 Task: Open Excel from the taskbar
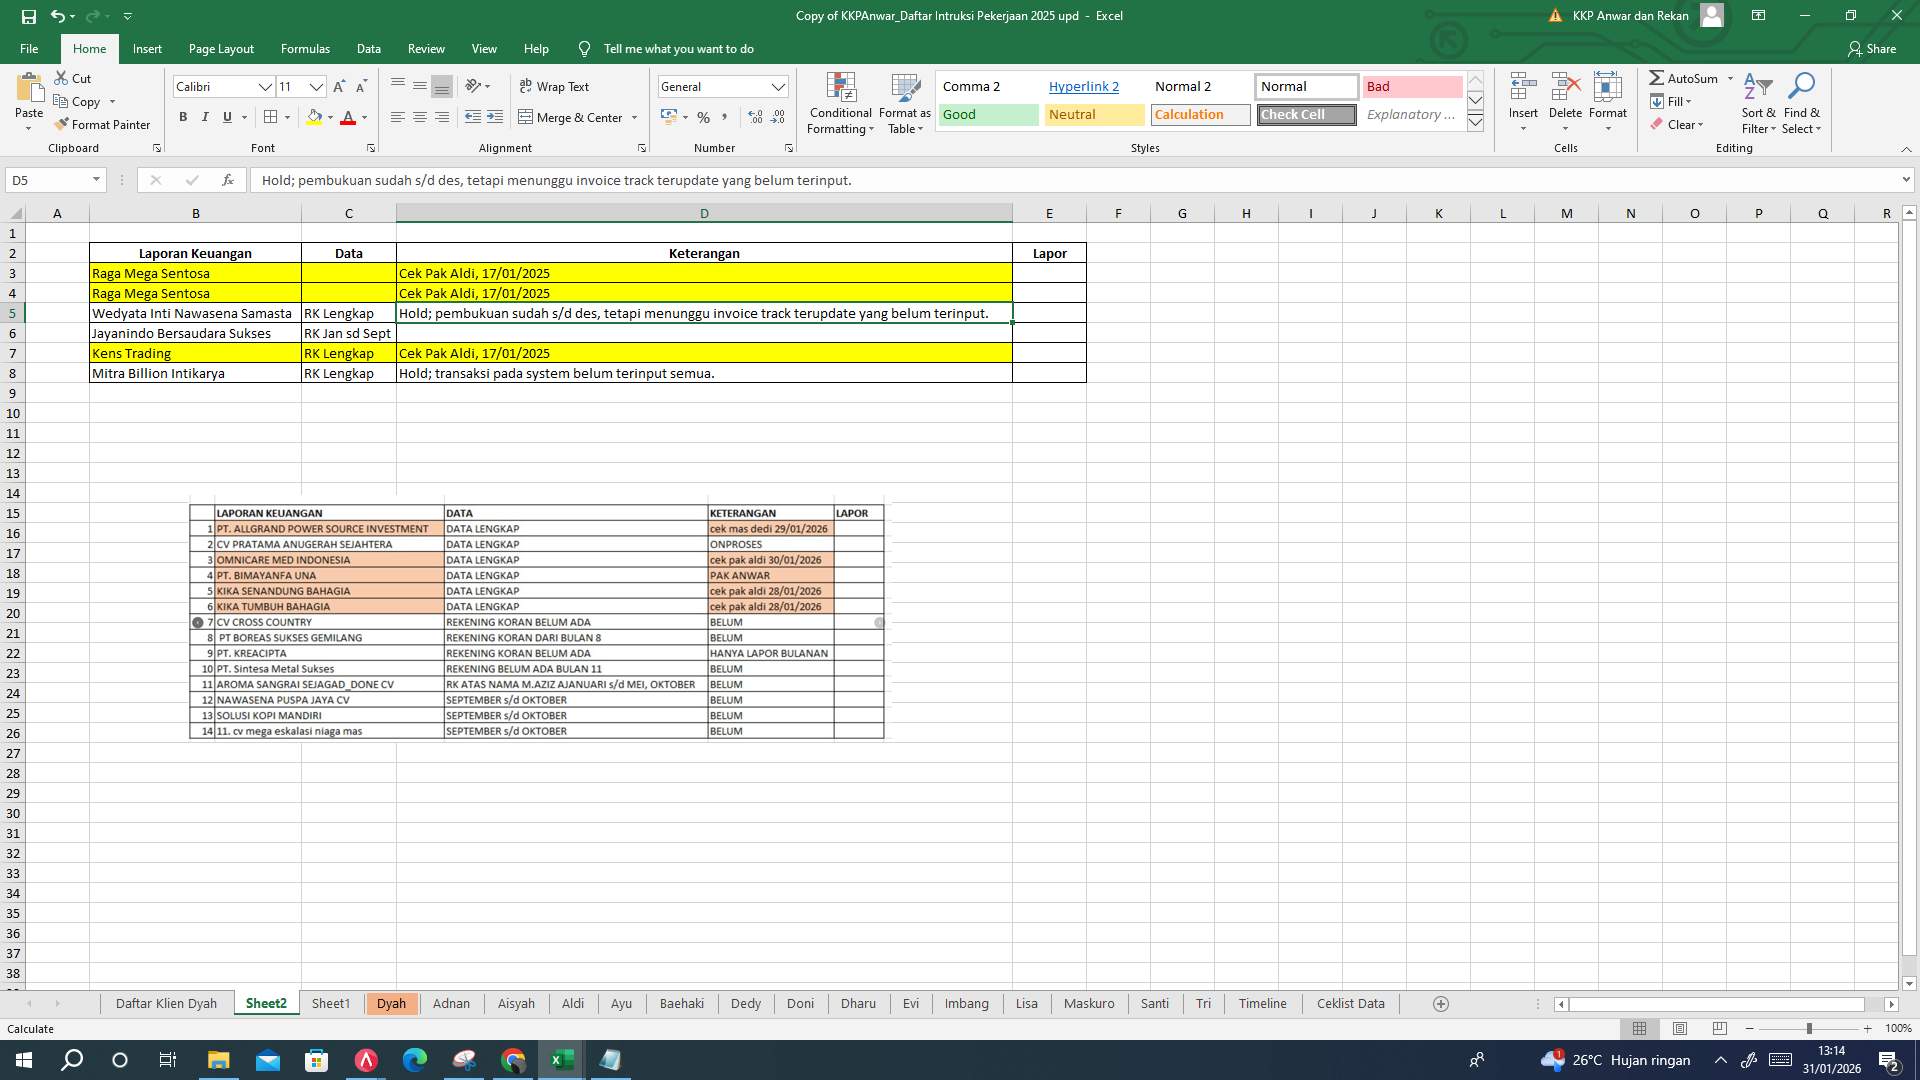(560, 1059)
